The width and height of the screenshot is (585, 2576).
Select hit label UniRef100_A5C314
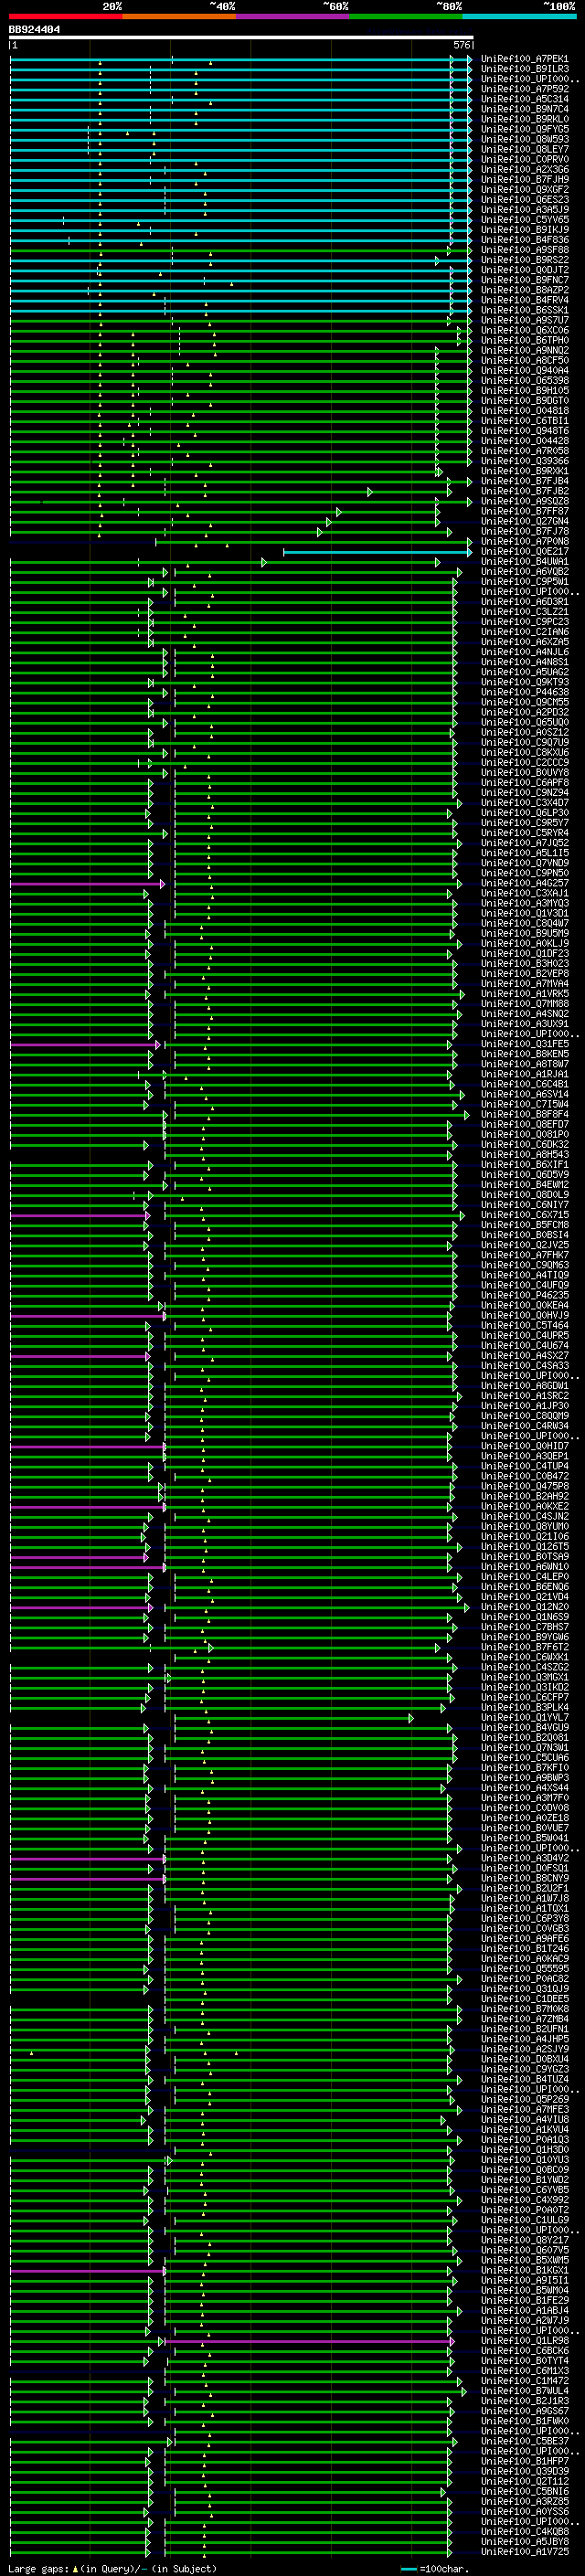(x=524, y=99)
